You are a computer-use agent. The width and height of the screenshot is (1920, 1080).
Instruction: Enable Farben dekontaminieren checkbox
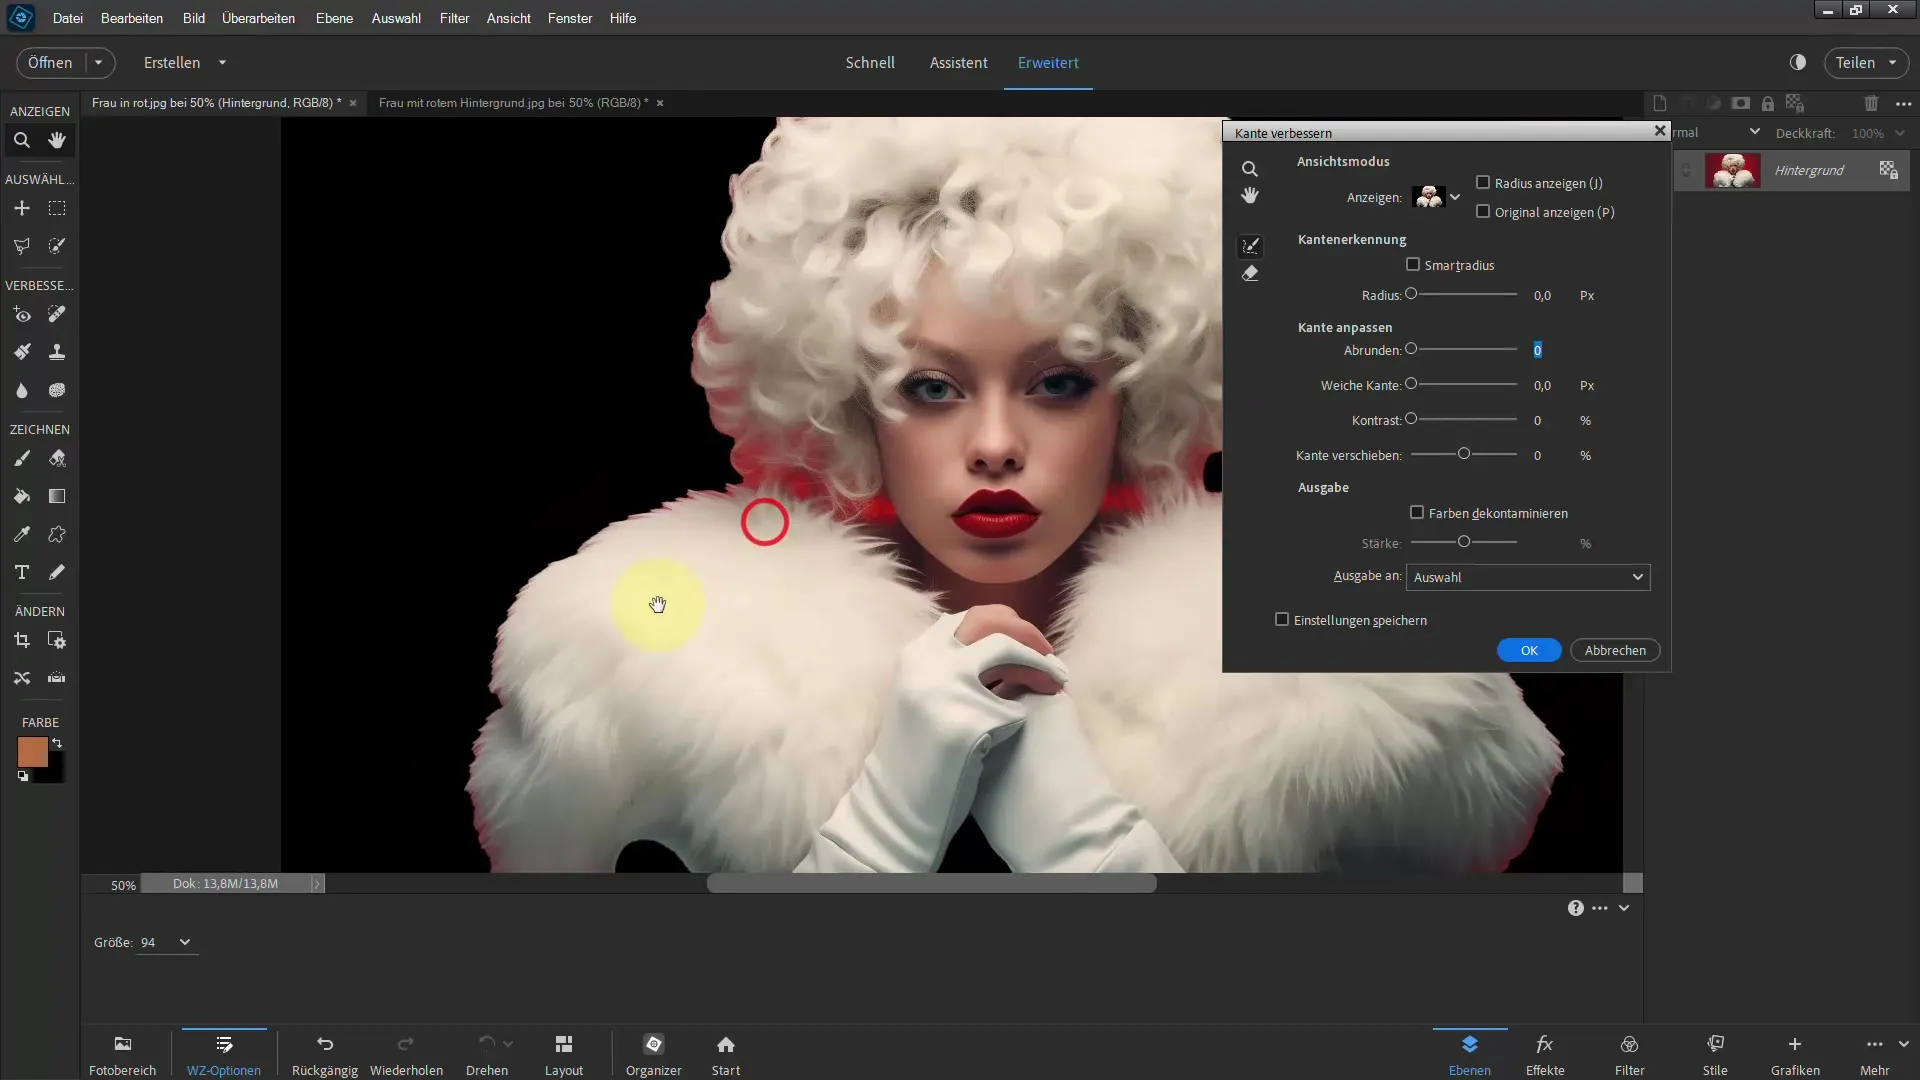(1417, 513)
